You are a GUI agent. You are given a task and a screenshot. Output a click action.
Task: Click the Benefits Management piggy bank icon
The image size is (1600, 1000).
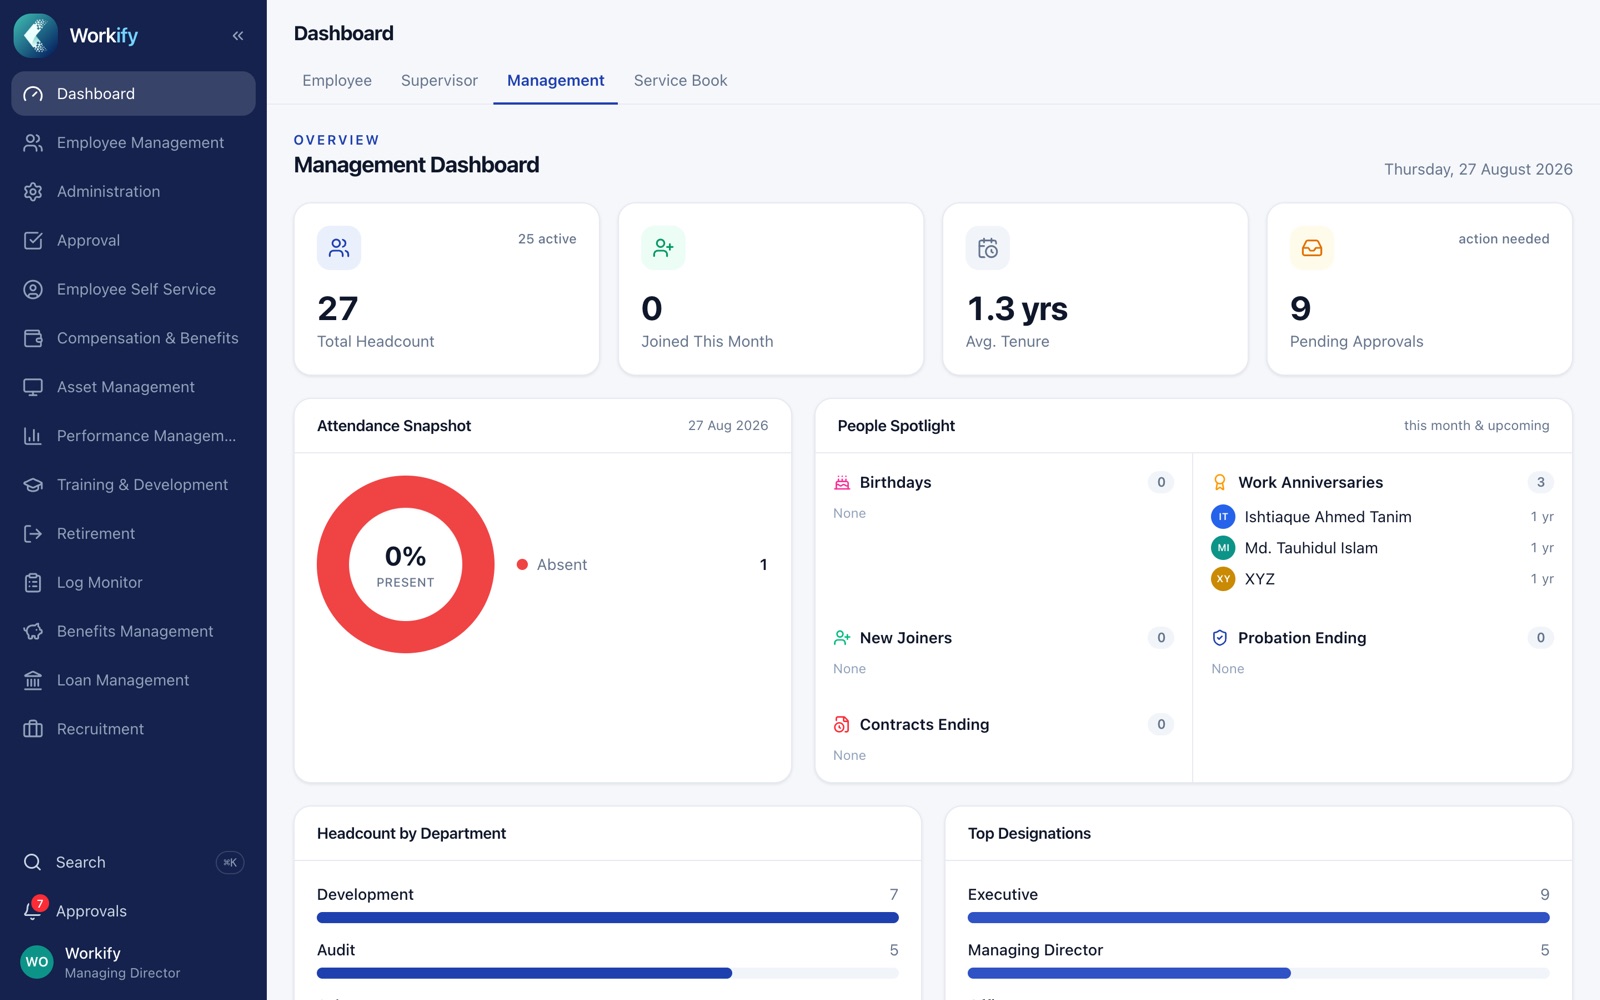33,632
